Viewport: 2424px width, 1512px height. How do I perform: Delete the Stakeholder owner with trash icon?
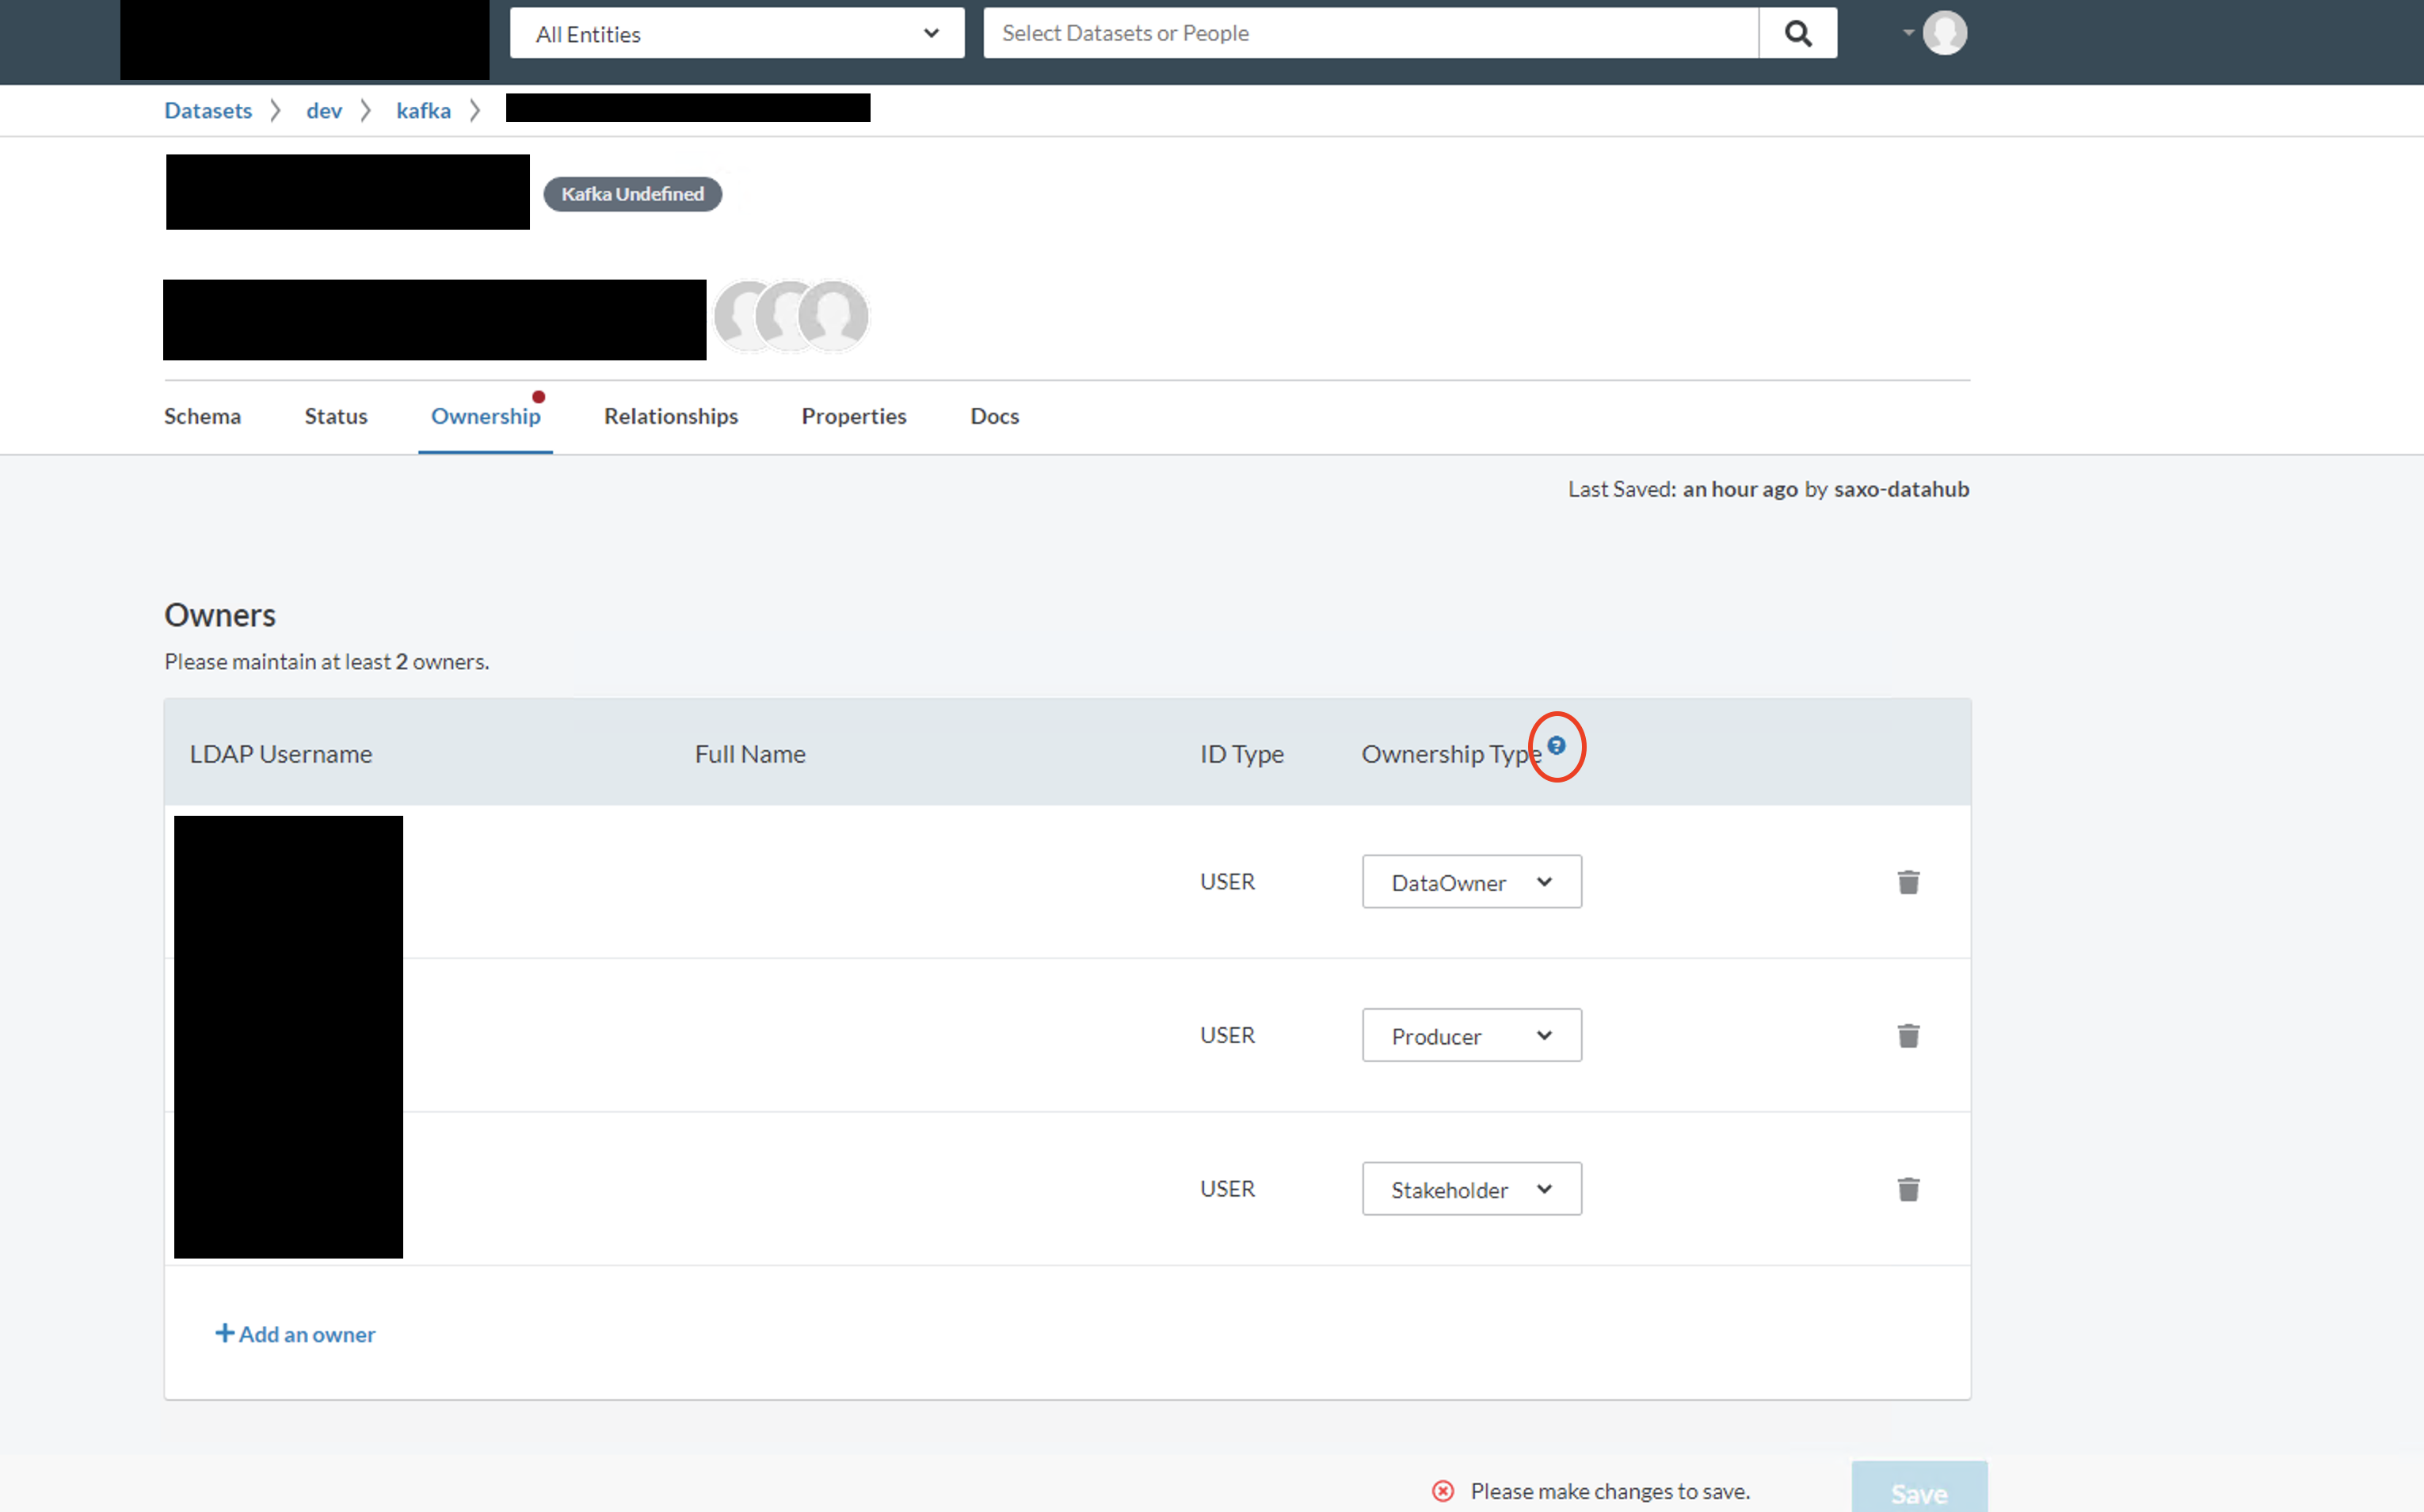point(1908,1189)
